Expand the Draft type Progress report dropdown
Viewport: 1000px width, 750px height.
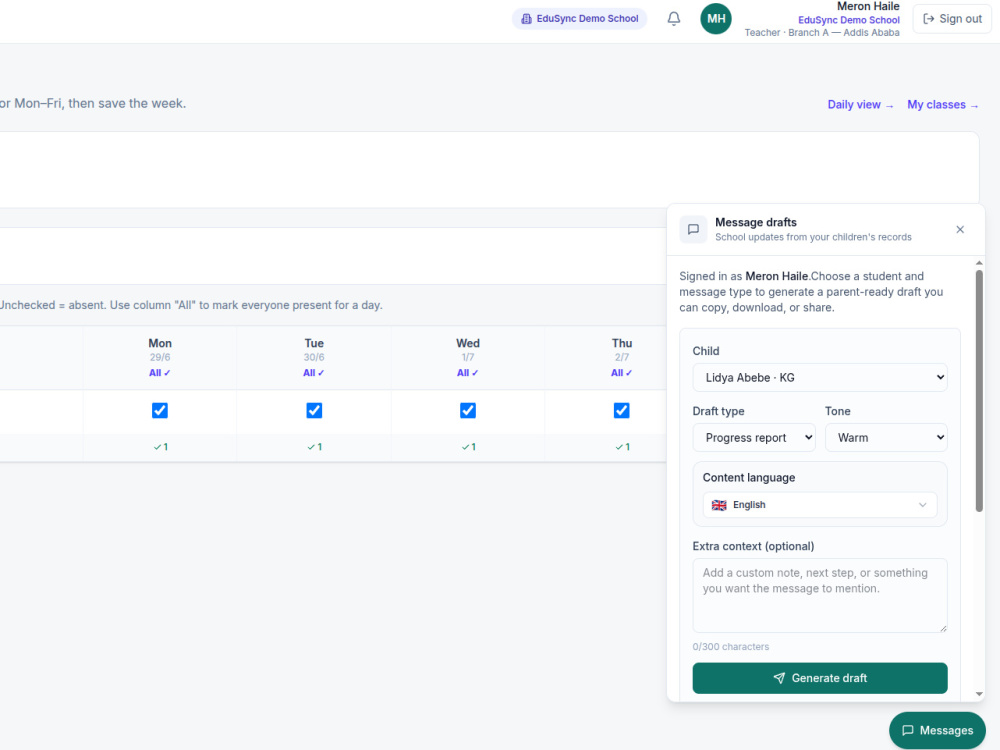click(x=754, y=438)
